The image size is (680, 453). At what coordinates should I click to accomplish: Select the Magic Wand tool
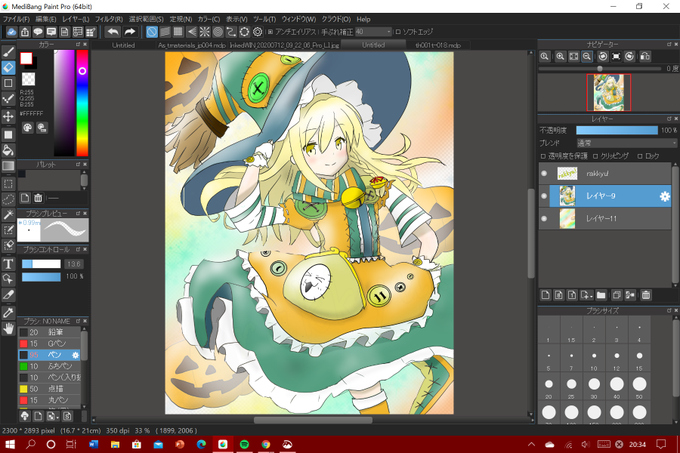tap(8, 215)
